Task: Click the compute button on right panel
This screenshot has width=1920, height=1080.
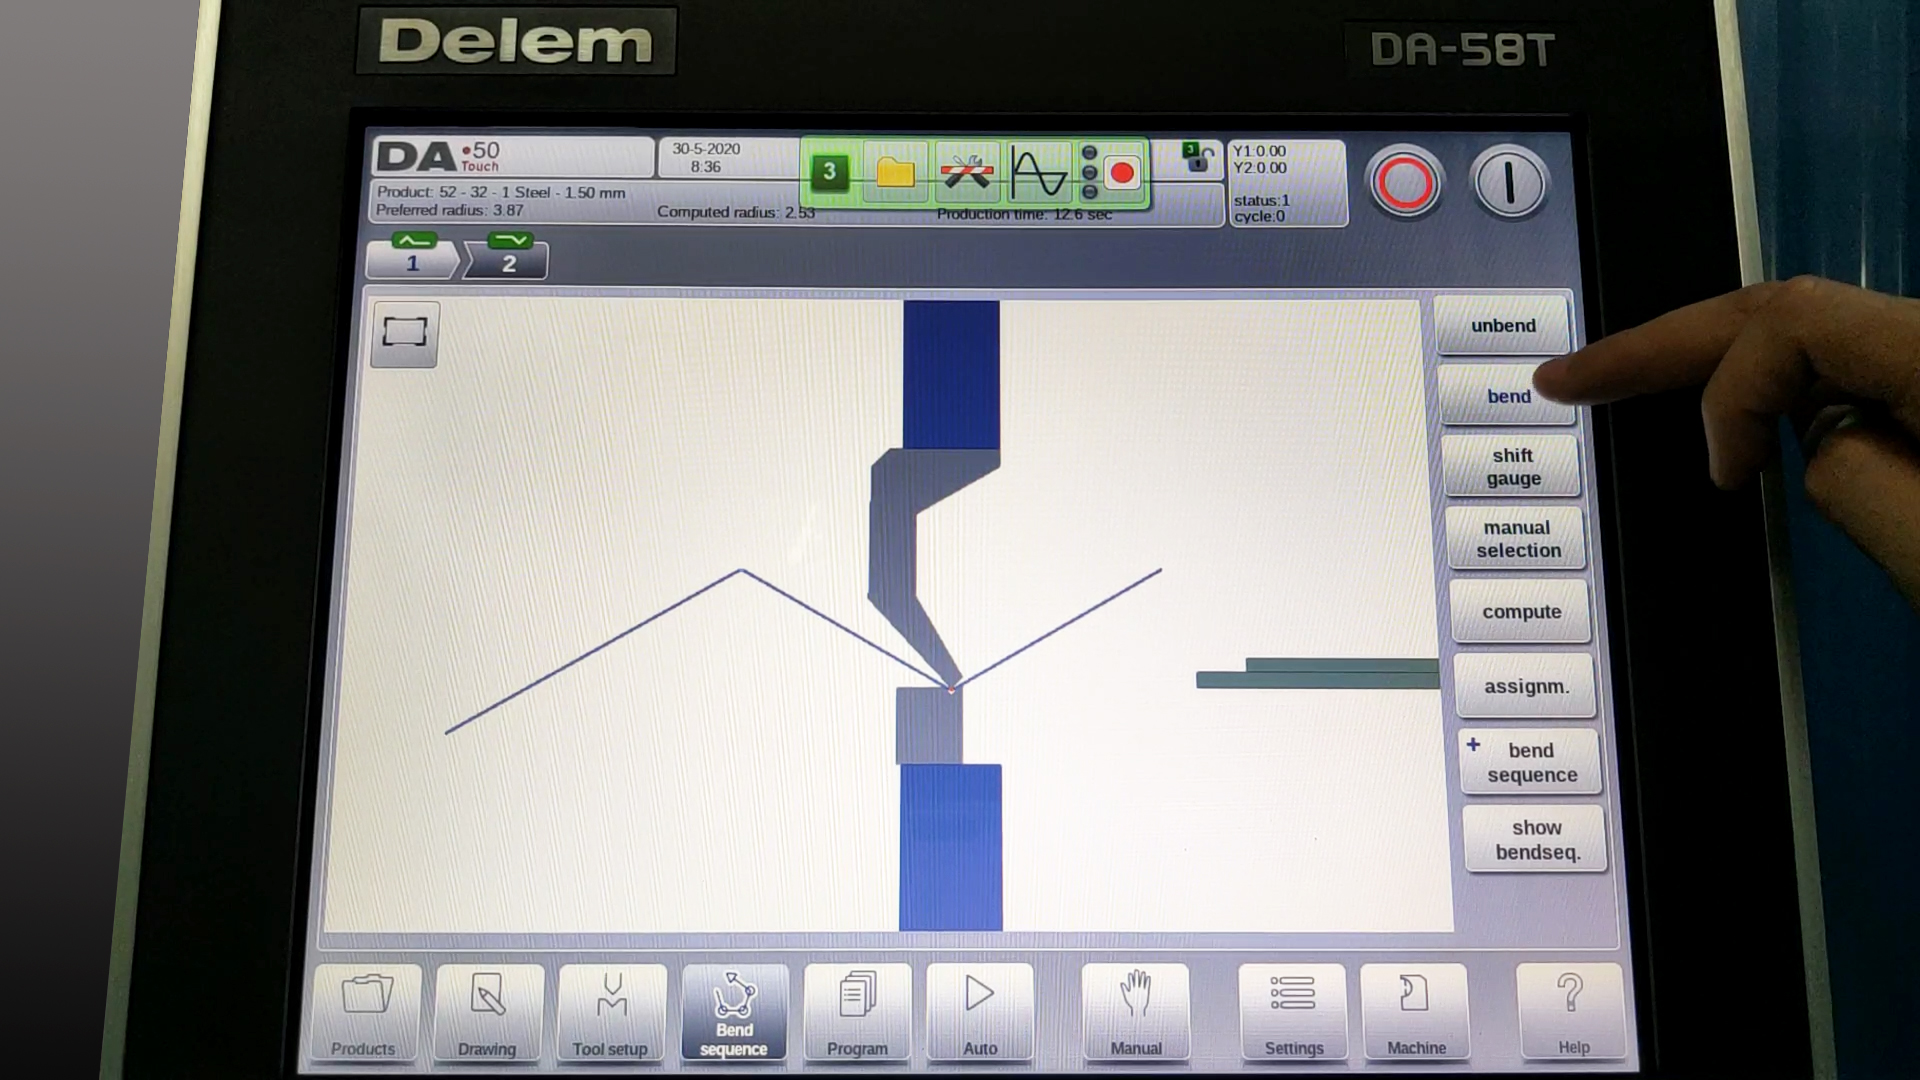Action: tap(1519, 611)
